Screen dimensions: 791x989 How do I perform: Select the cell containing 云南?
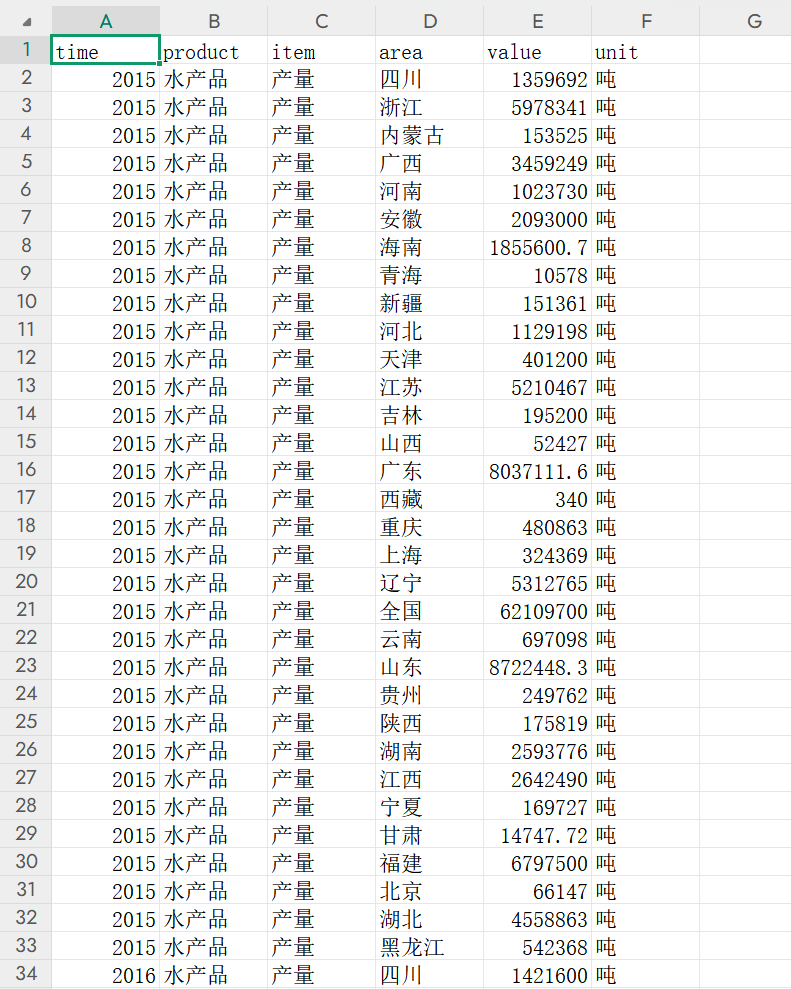tap(430, 638)
